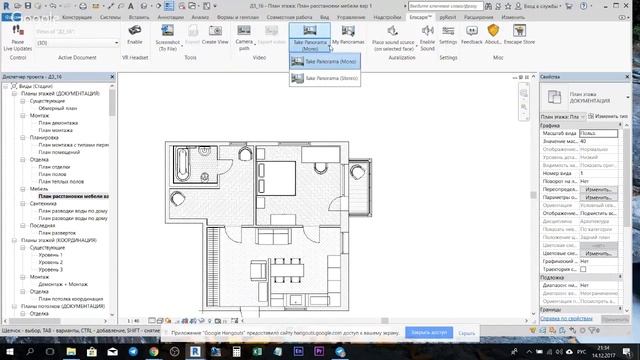Click the star favorites icon in title bar
This screenshot has height=360, width=640.
tap(508, 6)
